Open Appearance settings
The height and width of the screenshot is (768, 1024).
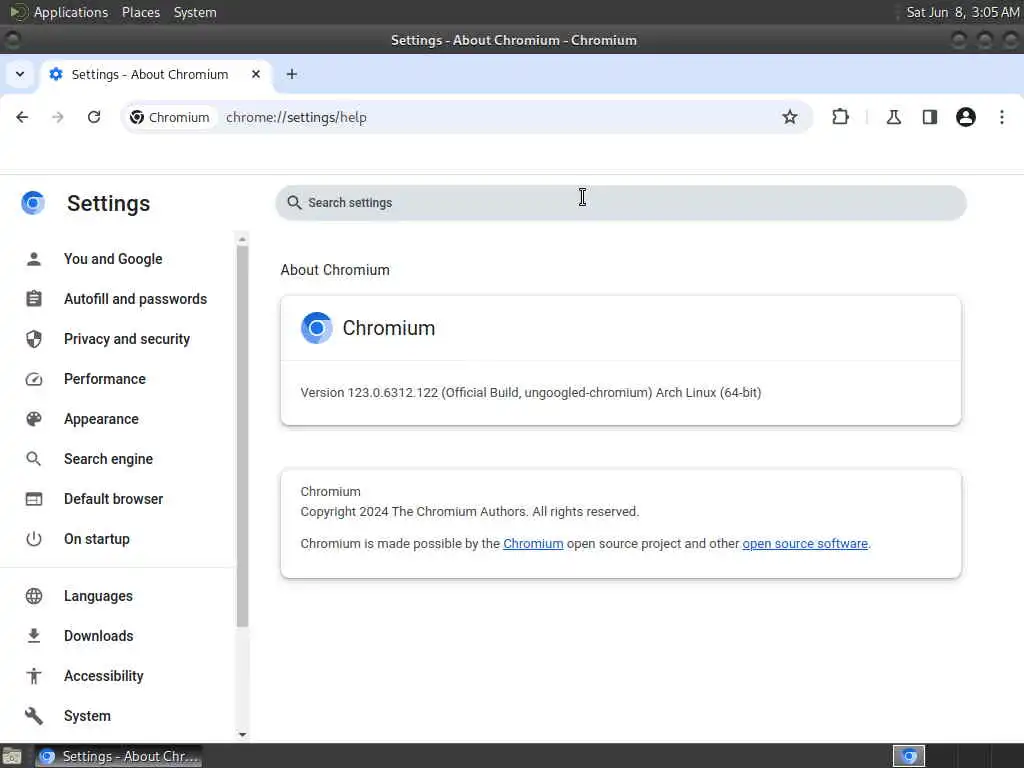(x=101, y=419)
